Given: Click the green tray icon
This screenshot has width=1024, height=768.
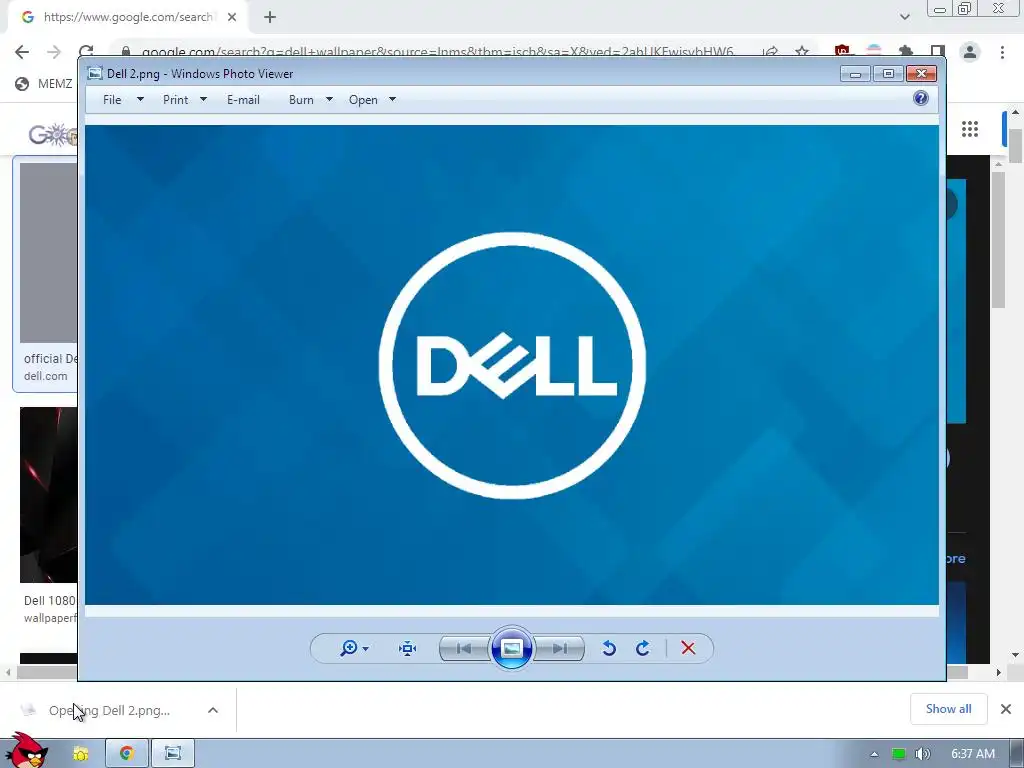Looking at the screenshot, I should point(899,754).
